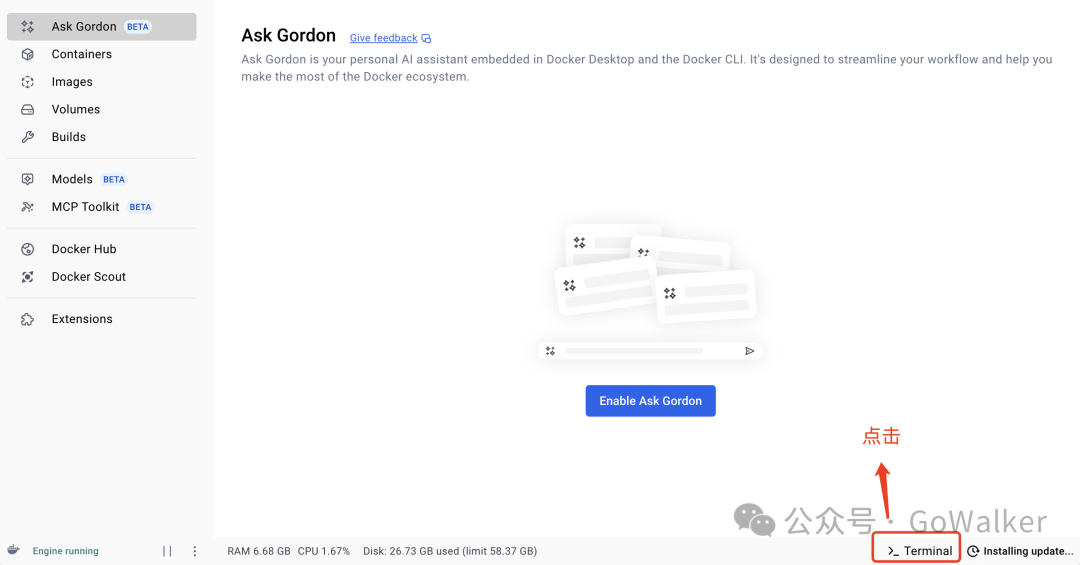Click the Enable Ask Gordon button
The width and height of the screenshot is (1080, 565).
(650, 400)
